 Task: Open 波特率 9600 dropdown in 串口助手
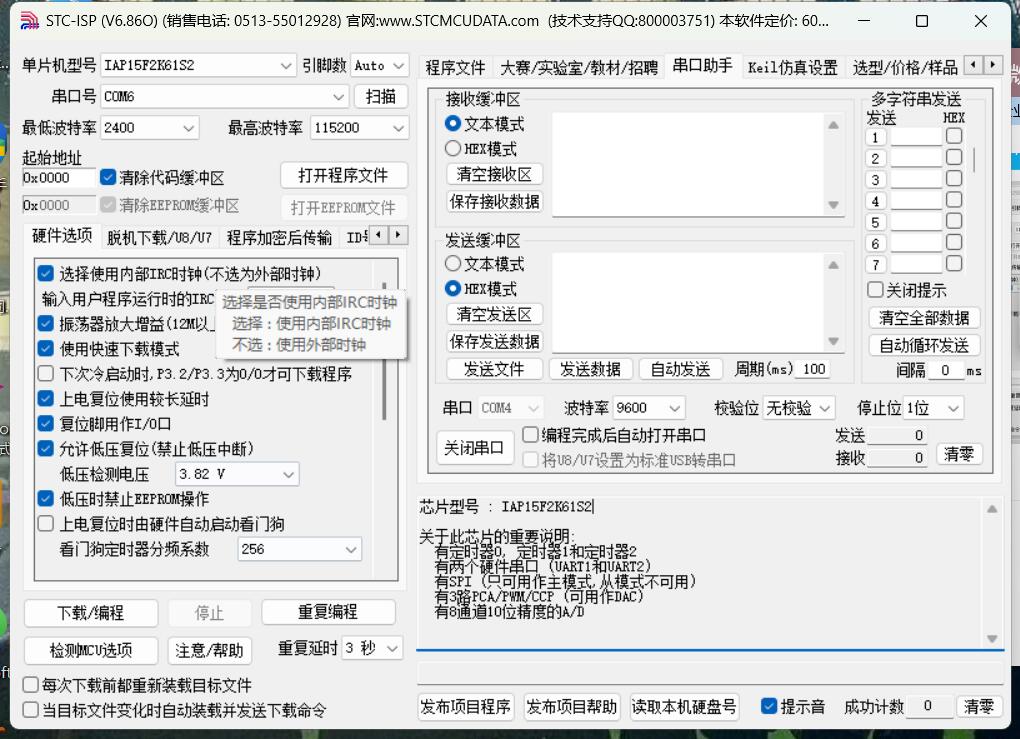649,408
